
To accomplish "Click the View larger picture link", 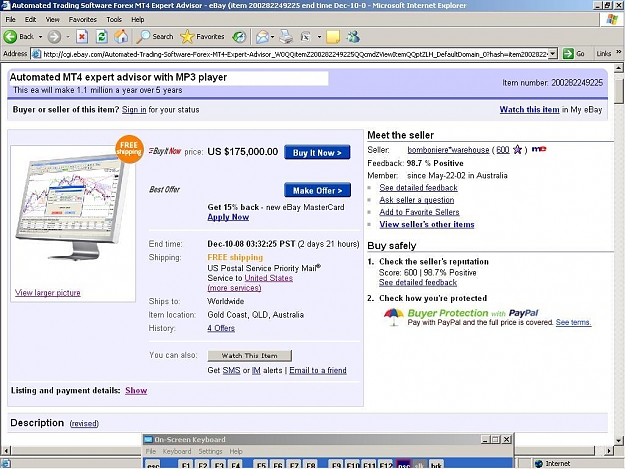I will tap(47, 293).
